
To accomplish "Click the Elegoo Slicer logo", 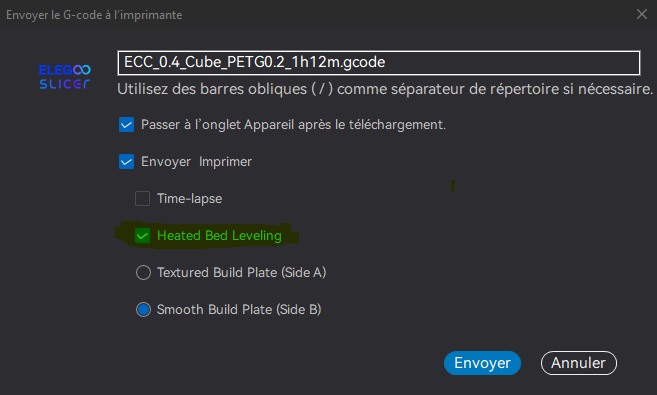I will (x=65, y=77).
